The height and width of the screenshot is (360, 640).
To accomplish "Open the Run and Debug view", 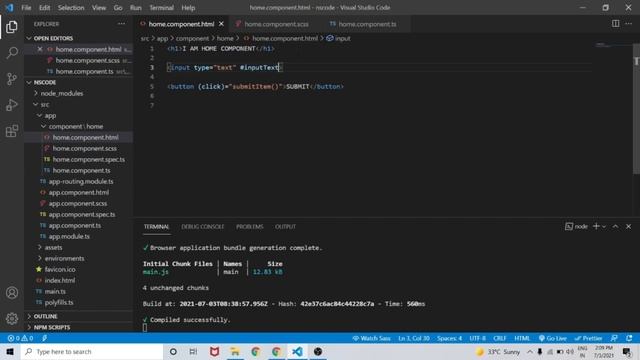I will click(12, 105).
